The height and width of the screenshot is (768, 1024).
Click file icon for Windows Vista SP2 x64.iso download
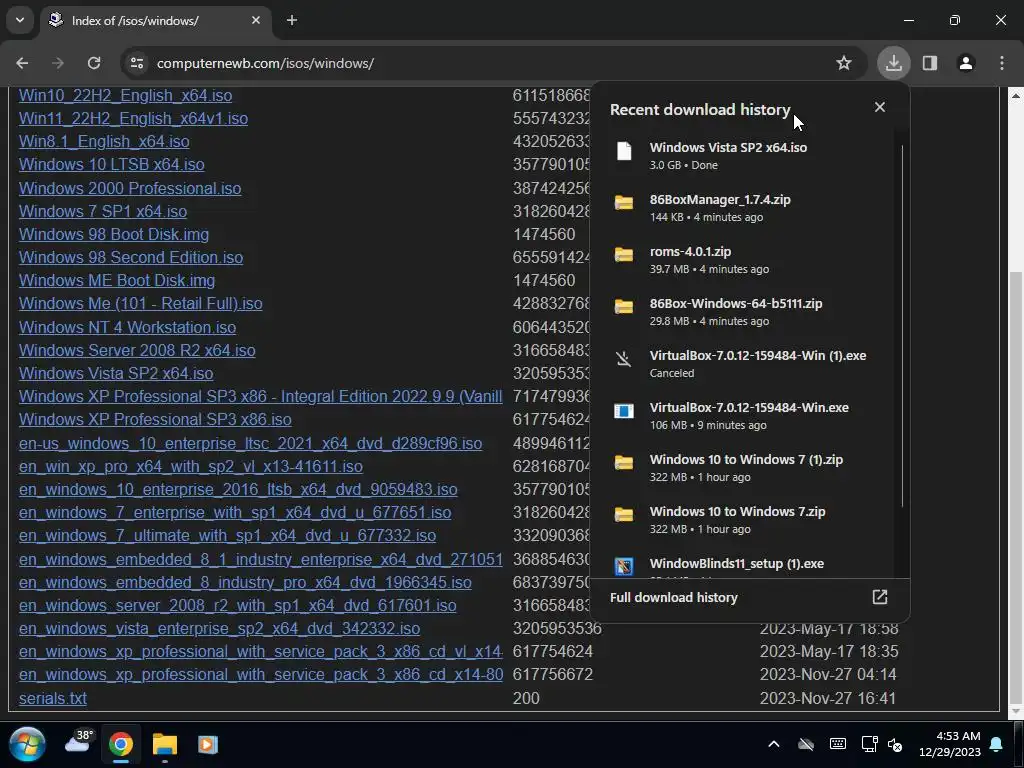pyautogui.click(x=624, y=152)
